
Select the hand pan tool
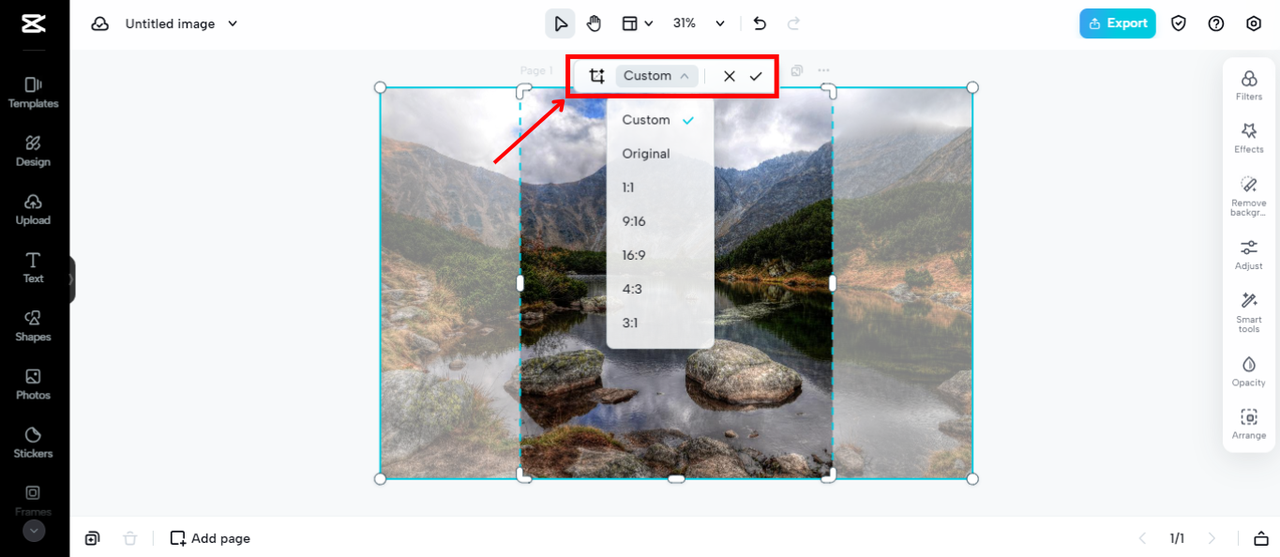[x=594, y=23]
